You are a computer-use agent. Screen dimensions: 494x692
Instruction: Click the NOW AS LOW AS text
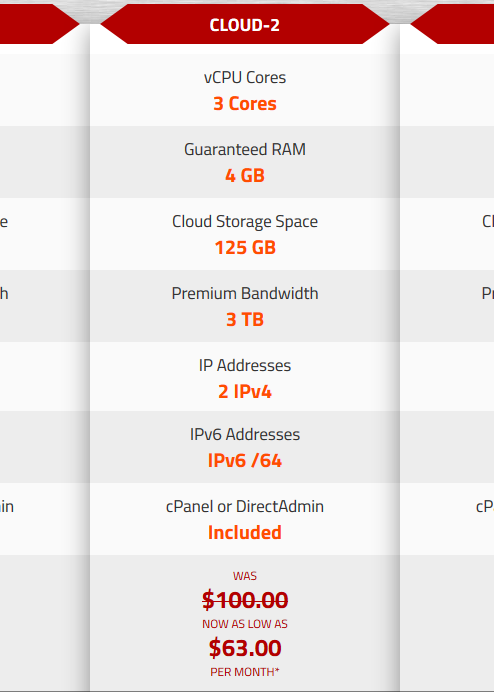245,624
